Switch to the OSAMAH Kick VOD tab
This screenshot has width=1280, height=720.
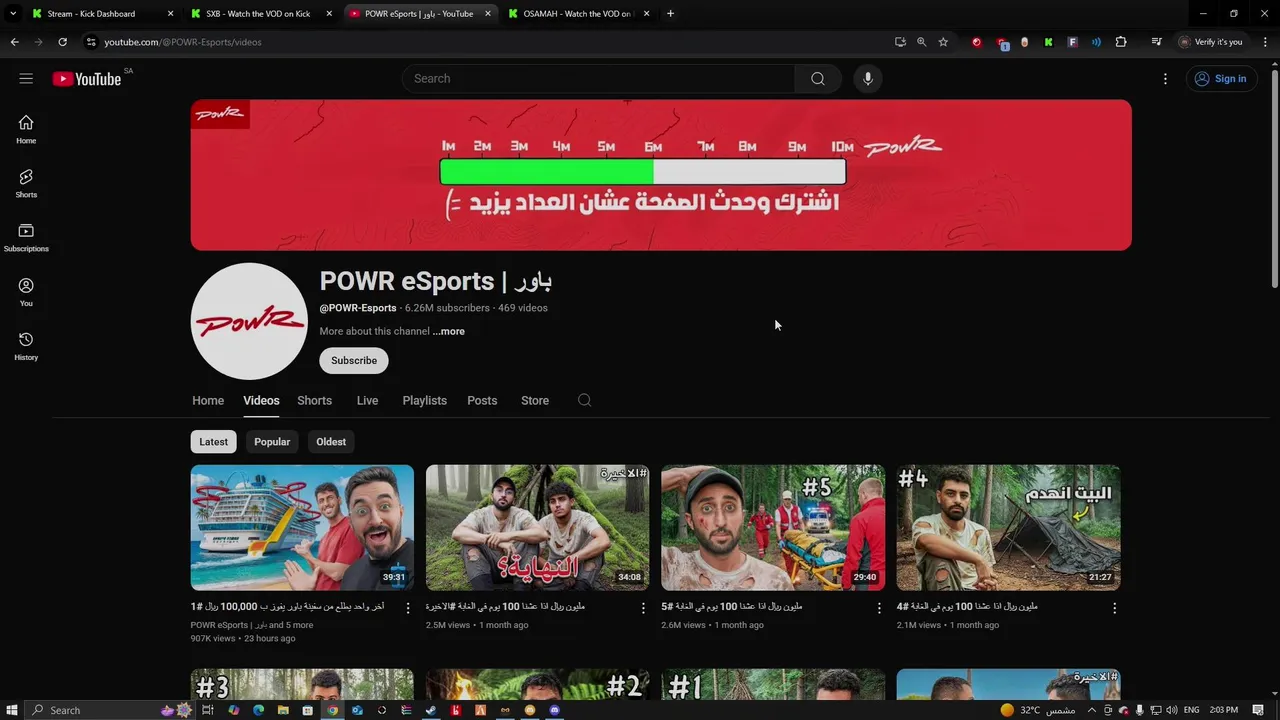coord(578,14)
